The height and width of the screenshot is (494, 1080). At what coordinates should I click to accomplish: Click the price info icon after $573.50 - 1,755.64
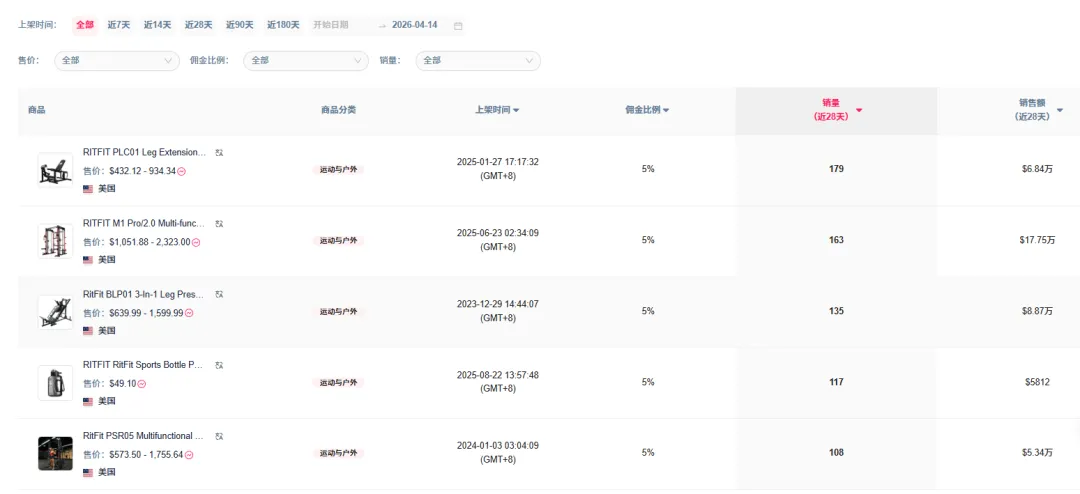189,454
